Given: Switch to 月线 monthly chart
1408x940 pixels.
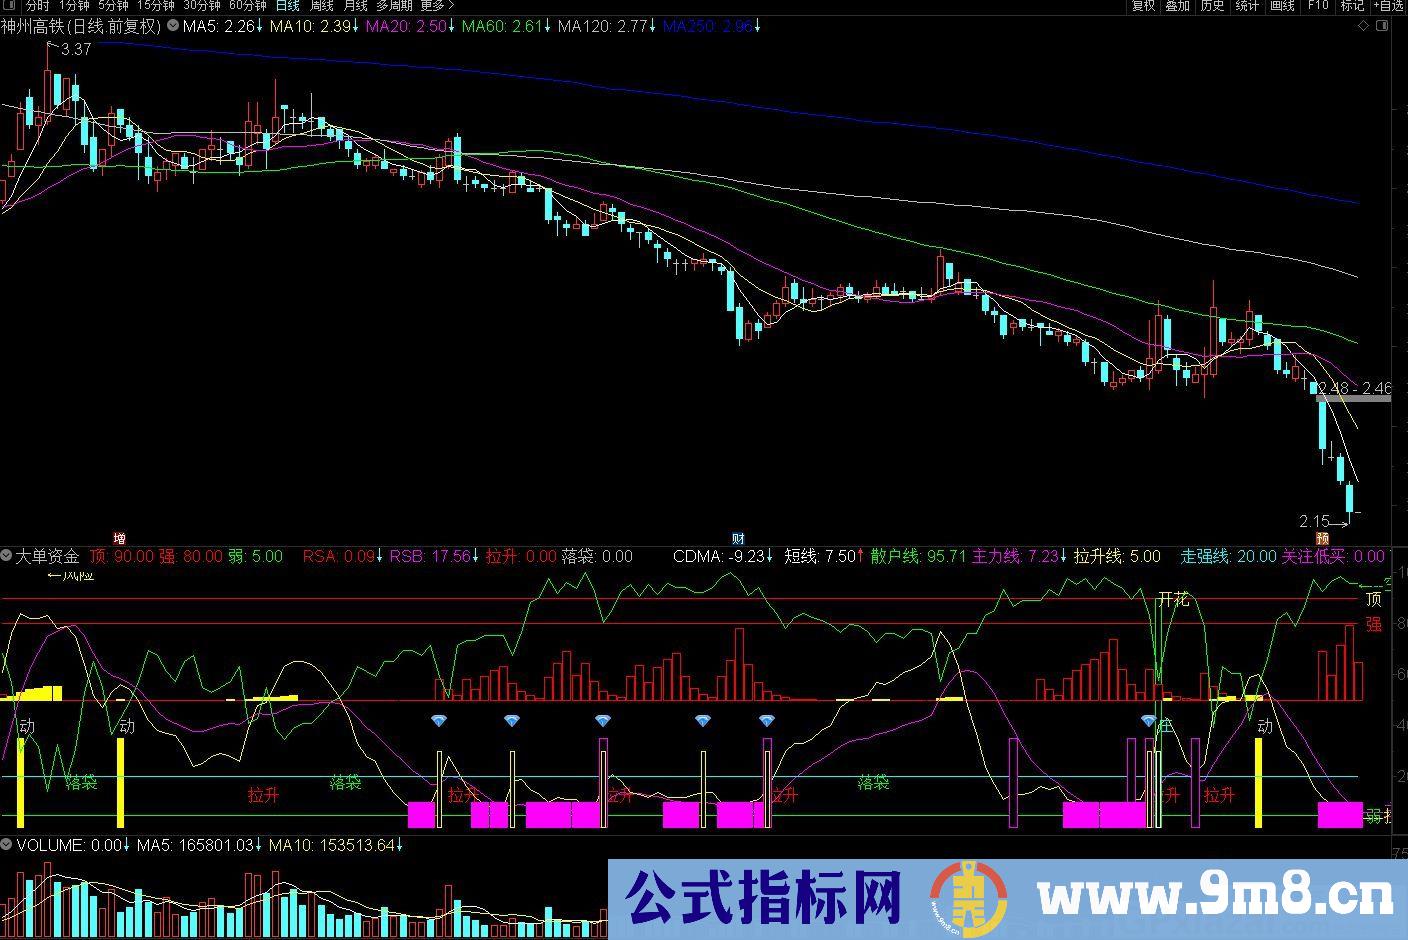Looking at the screenshot, I should pyautogui.click(x=355, y=6).
